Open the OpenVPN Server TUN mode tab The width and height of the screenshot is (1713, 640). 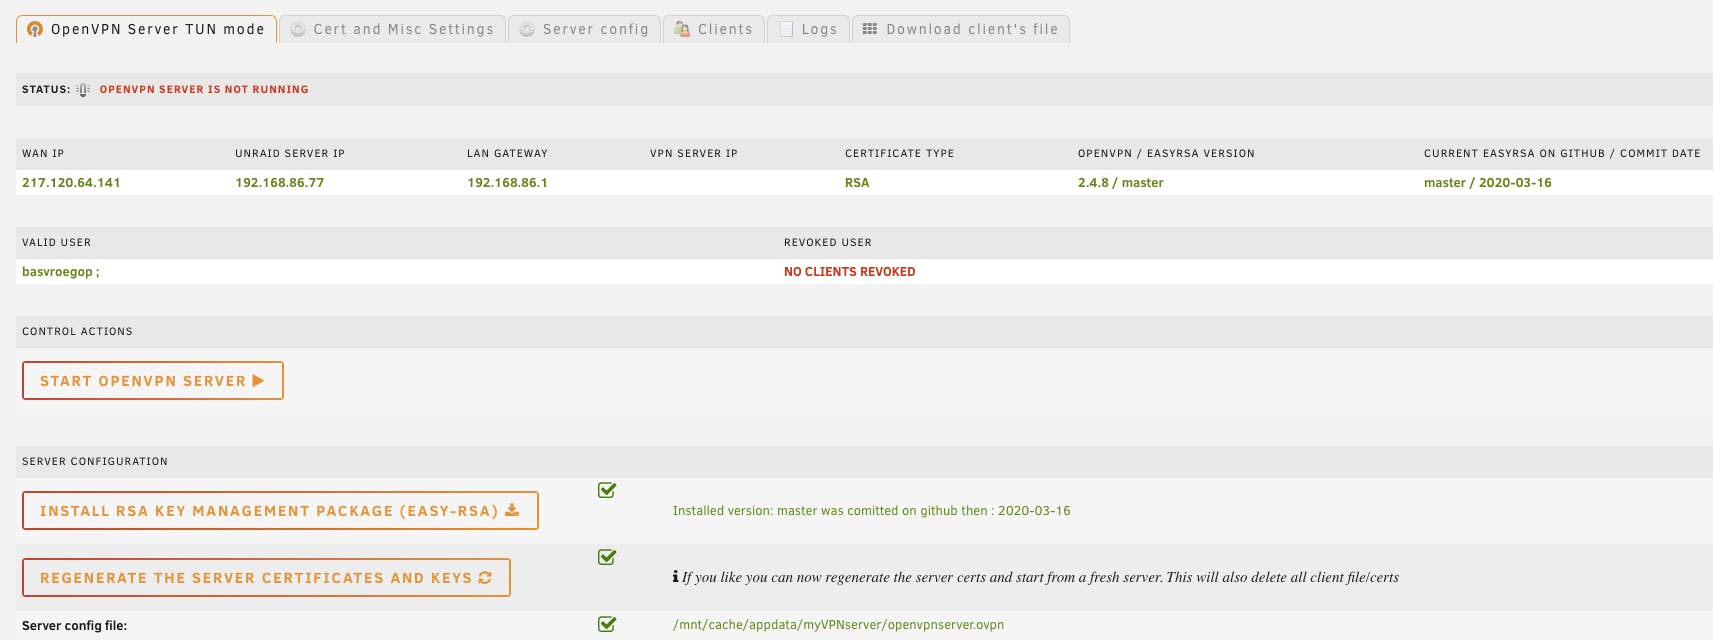tap(146, 29)
